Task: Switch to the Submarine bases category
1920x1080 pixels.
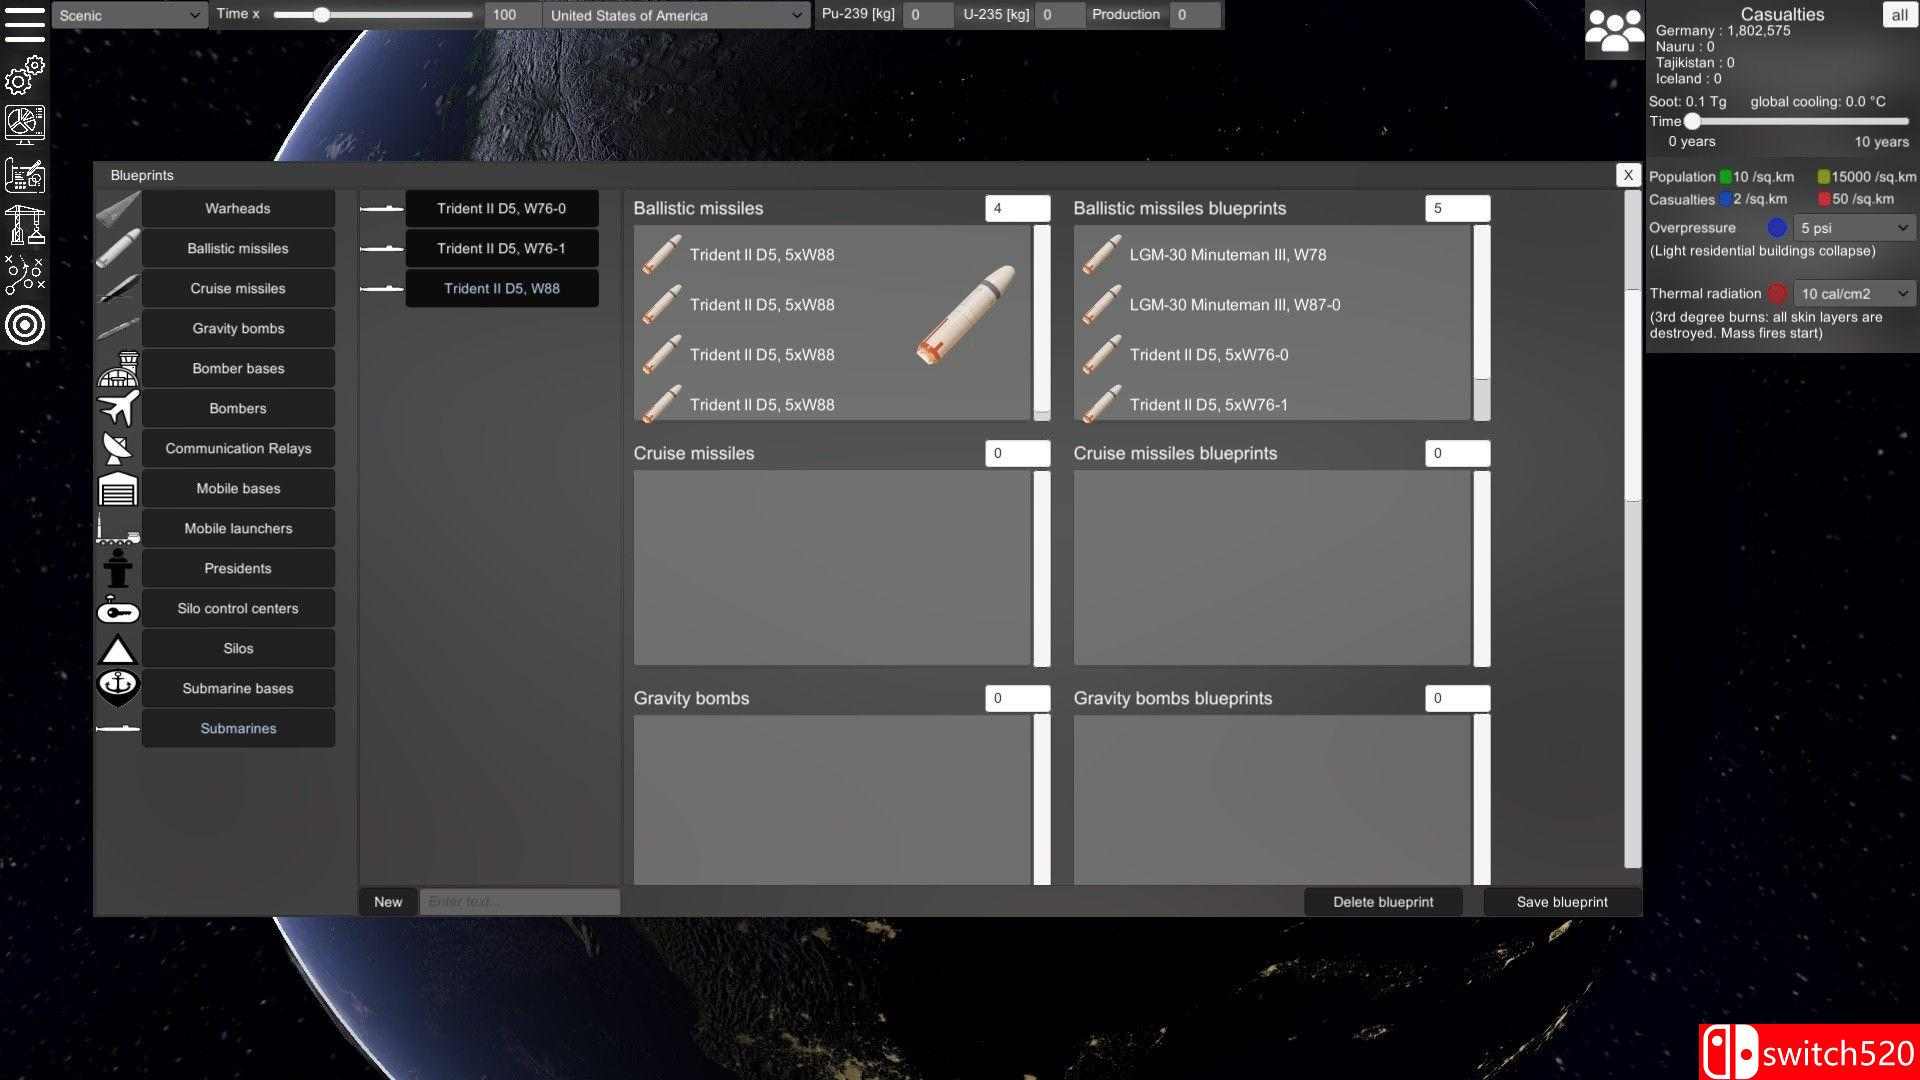Action: (238, 689)
